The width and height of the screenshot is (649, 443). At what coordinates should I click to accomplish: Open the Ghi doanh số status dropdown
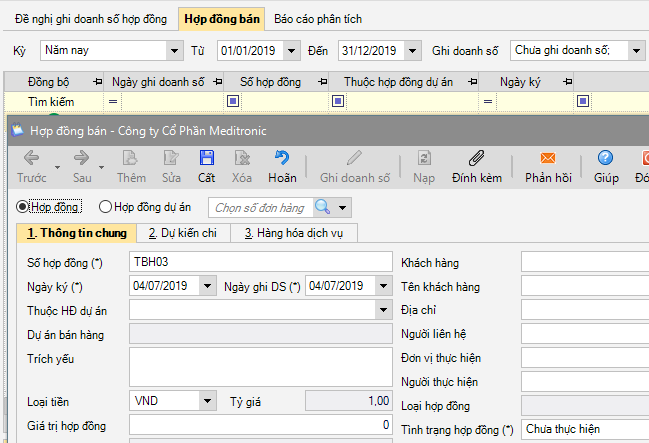tap(636, 50)
